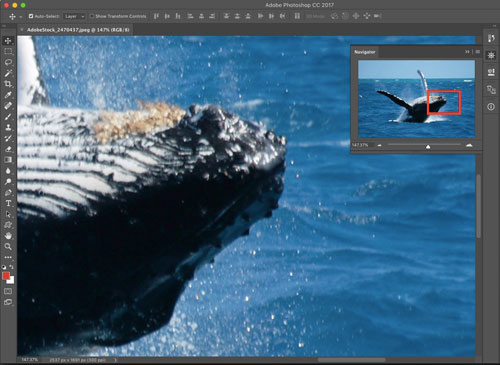Click the document dimensions text in status bar
Image resolution: width=500 pixels, height=365 pixels.
coord(78,360)
